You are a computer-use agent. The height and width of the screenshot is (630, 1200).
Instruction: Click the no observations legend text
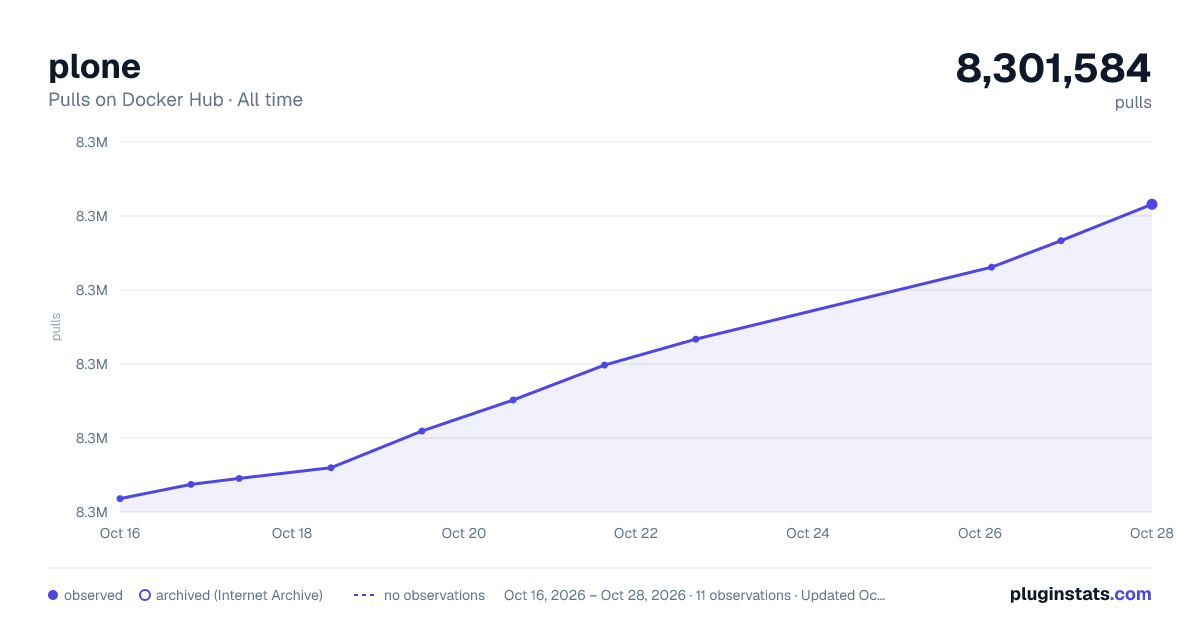[x=434, y=595]
